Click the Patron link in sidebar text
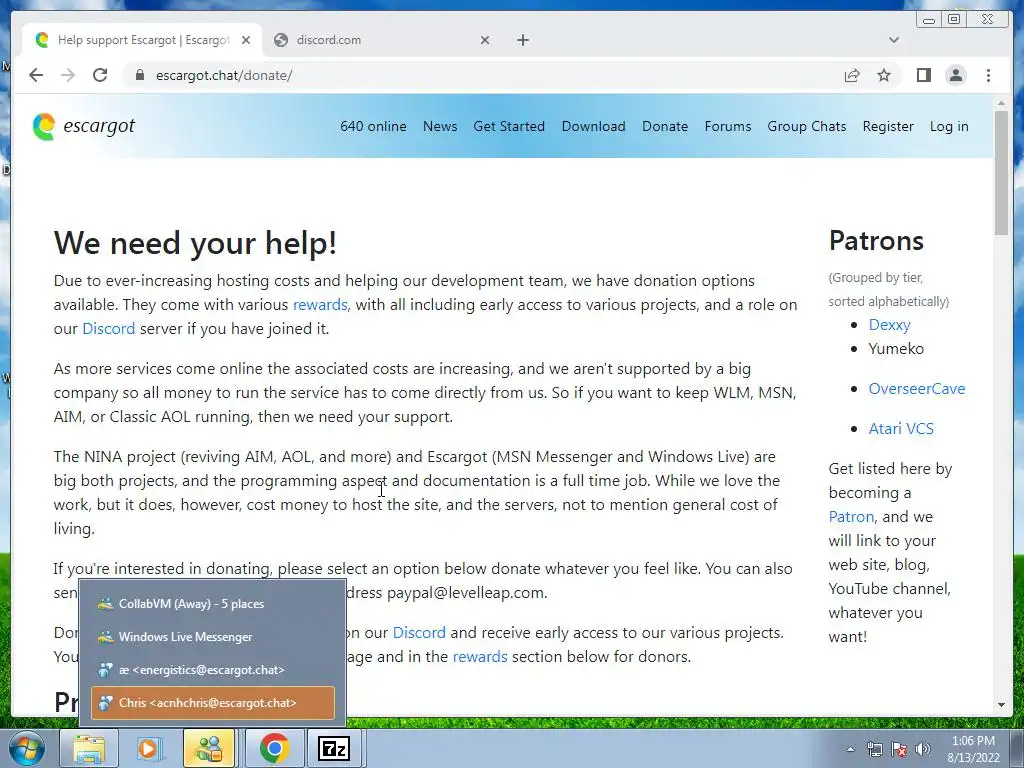The image size is (1024, 768). [851, 517]
